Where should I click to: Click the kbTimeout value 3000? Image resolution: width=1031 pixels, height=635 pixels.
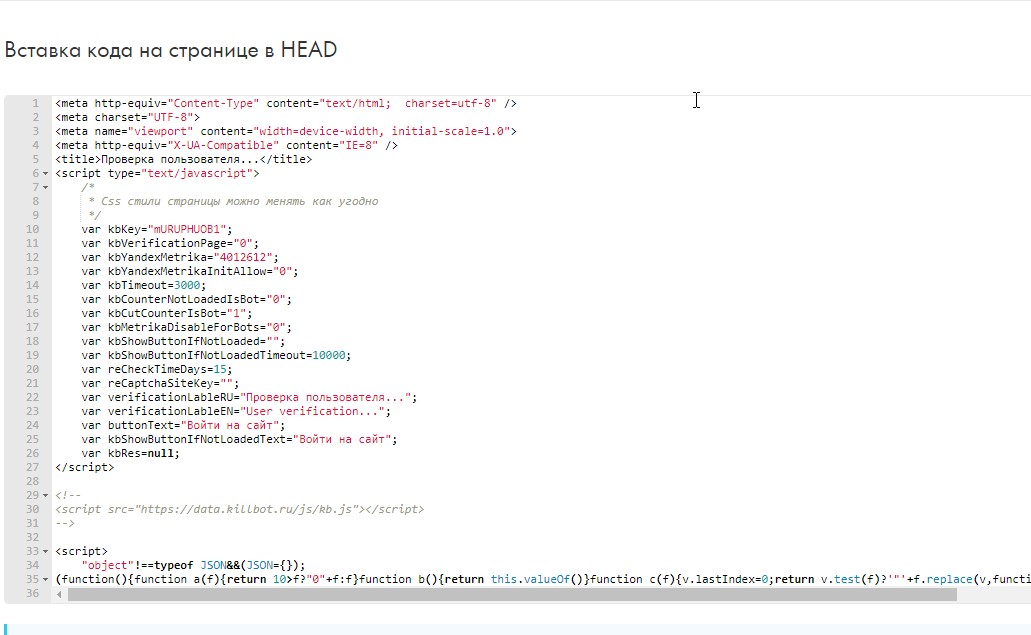tap(187, 285)
